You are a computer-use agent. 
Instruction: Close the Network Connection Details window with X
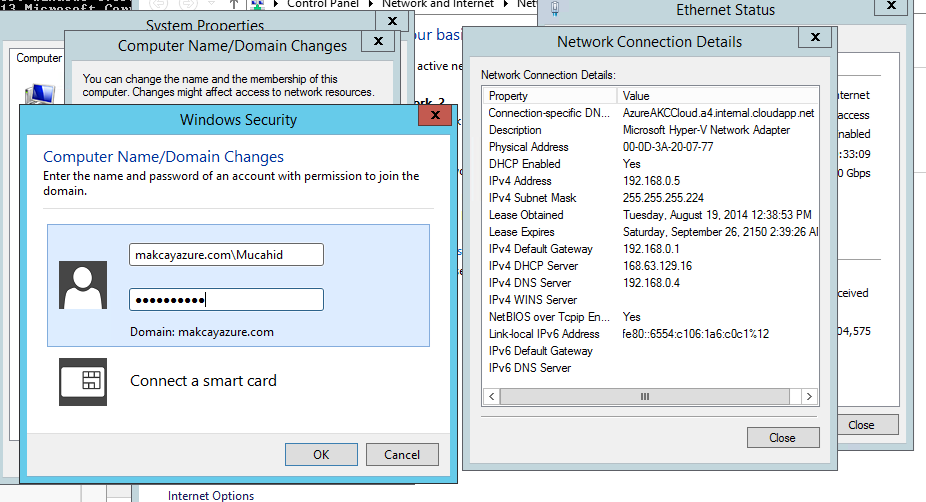click(815, 37)
